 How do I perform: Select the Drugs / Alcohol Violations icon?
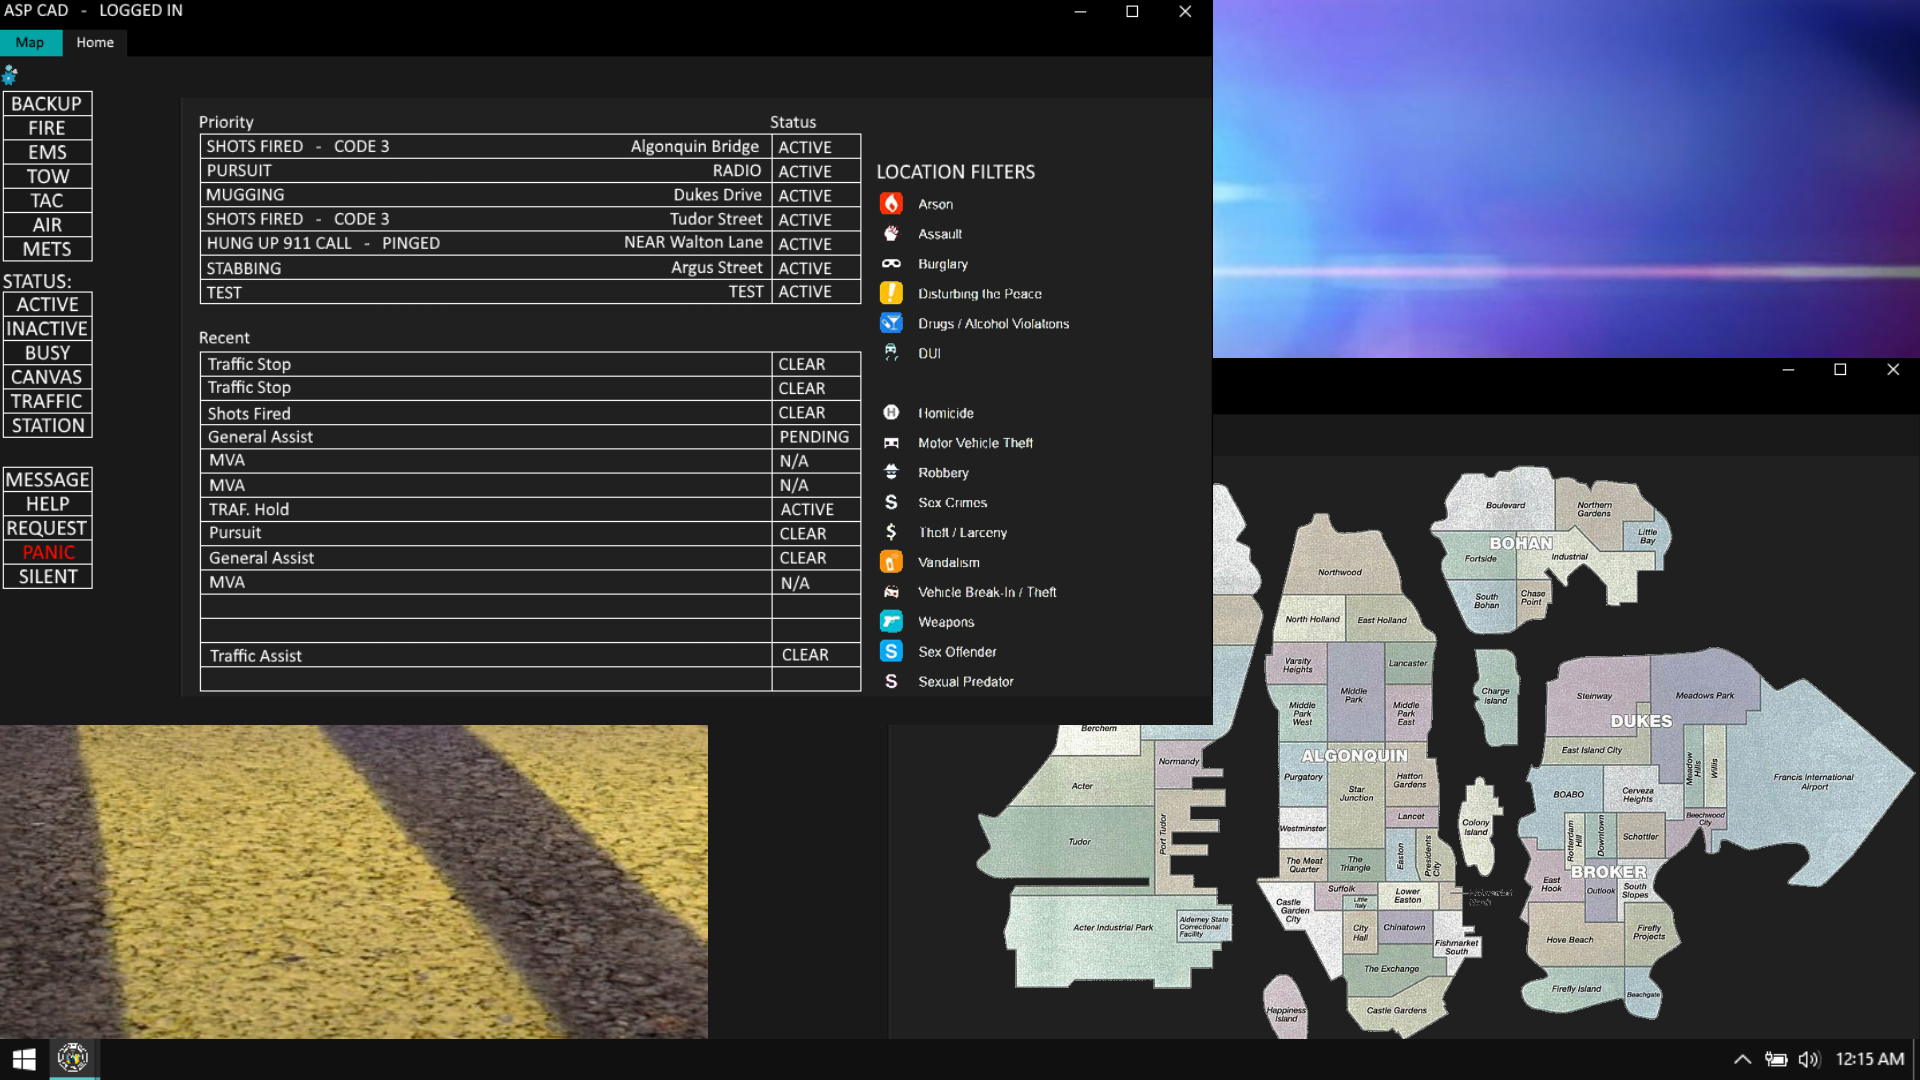click(x=891, y=323)
